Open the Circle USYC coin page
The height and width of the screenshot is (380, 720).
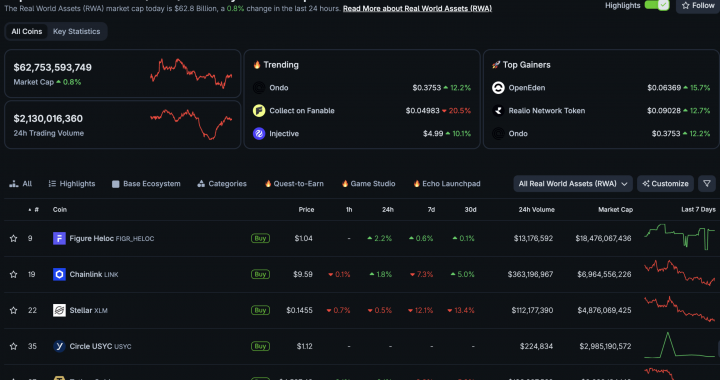coord(100,346)
